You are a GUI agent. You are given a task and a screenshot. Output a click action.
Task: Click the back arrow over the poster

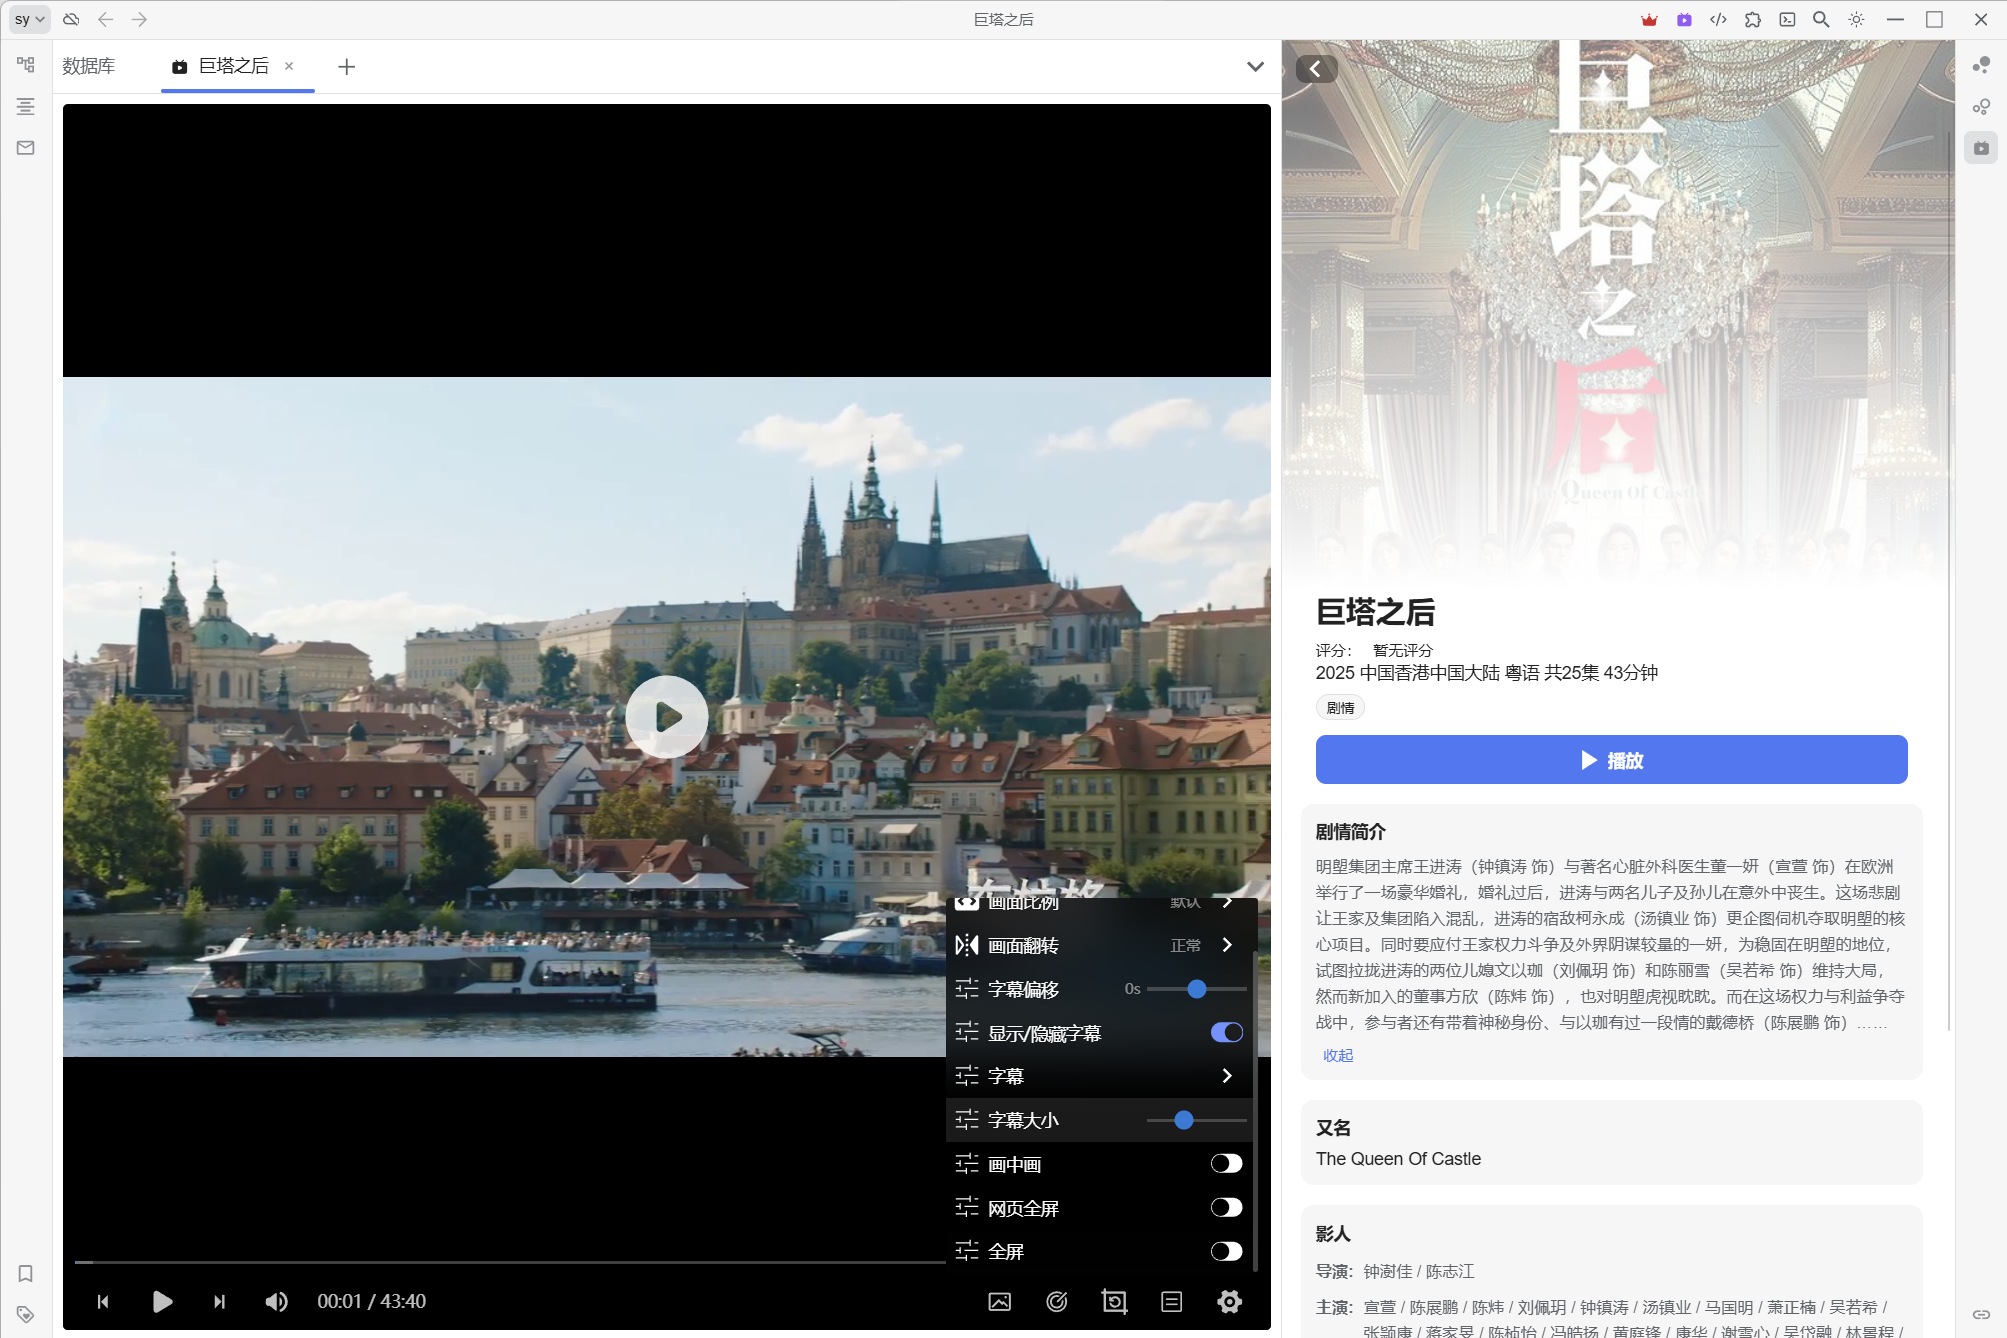click(1316, 69)
